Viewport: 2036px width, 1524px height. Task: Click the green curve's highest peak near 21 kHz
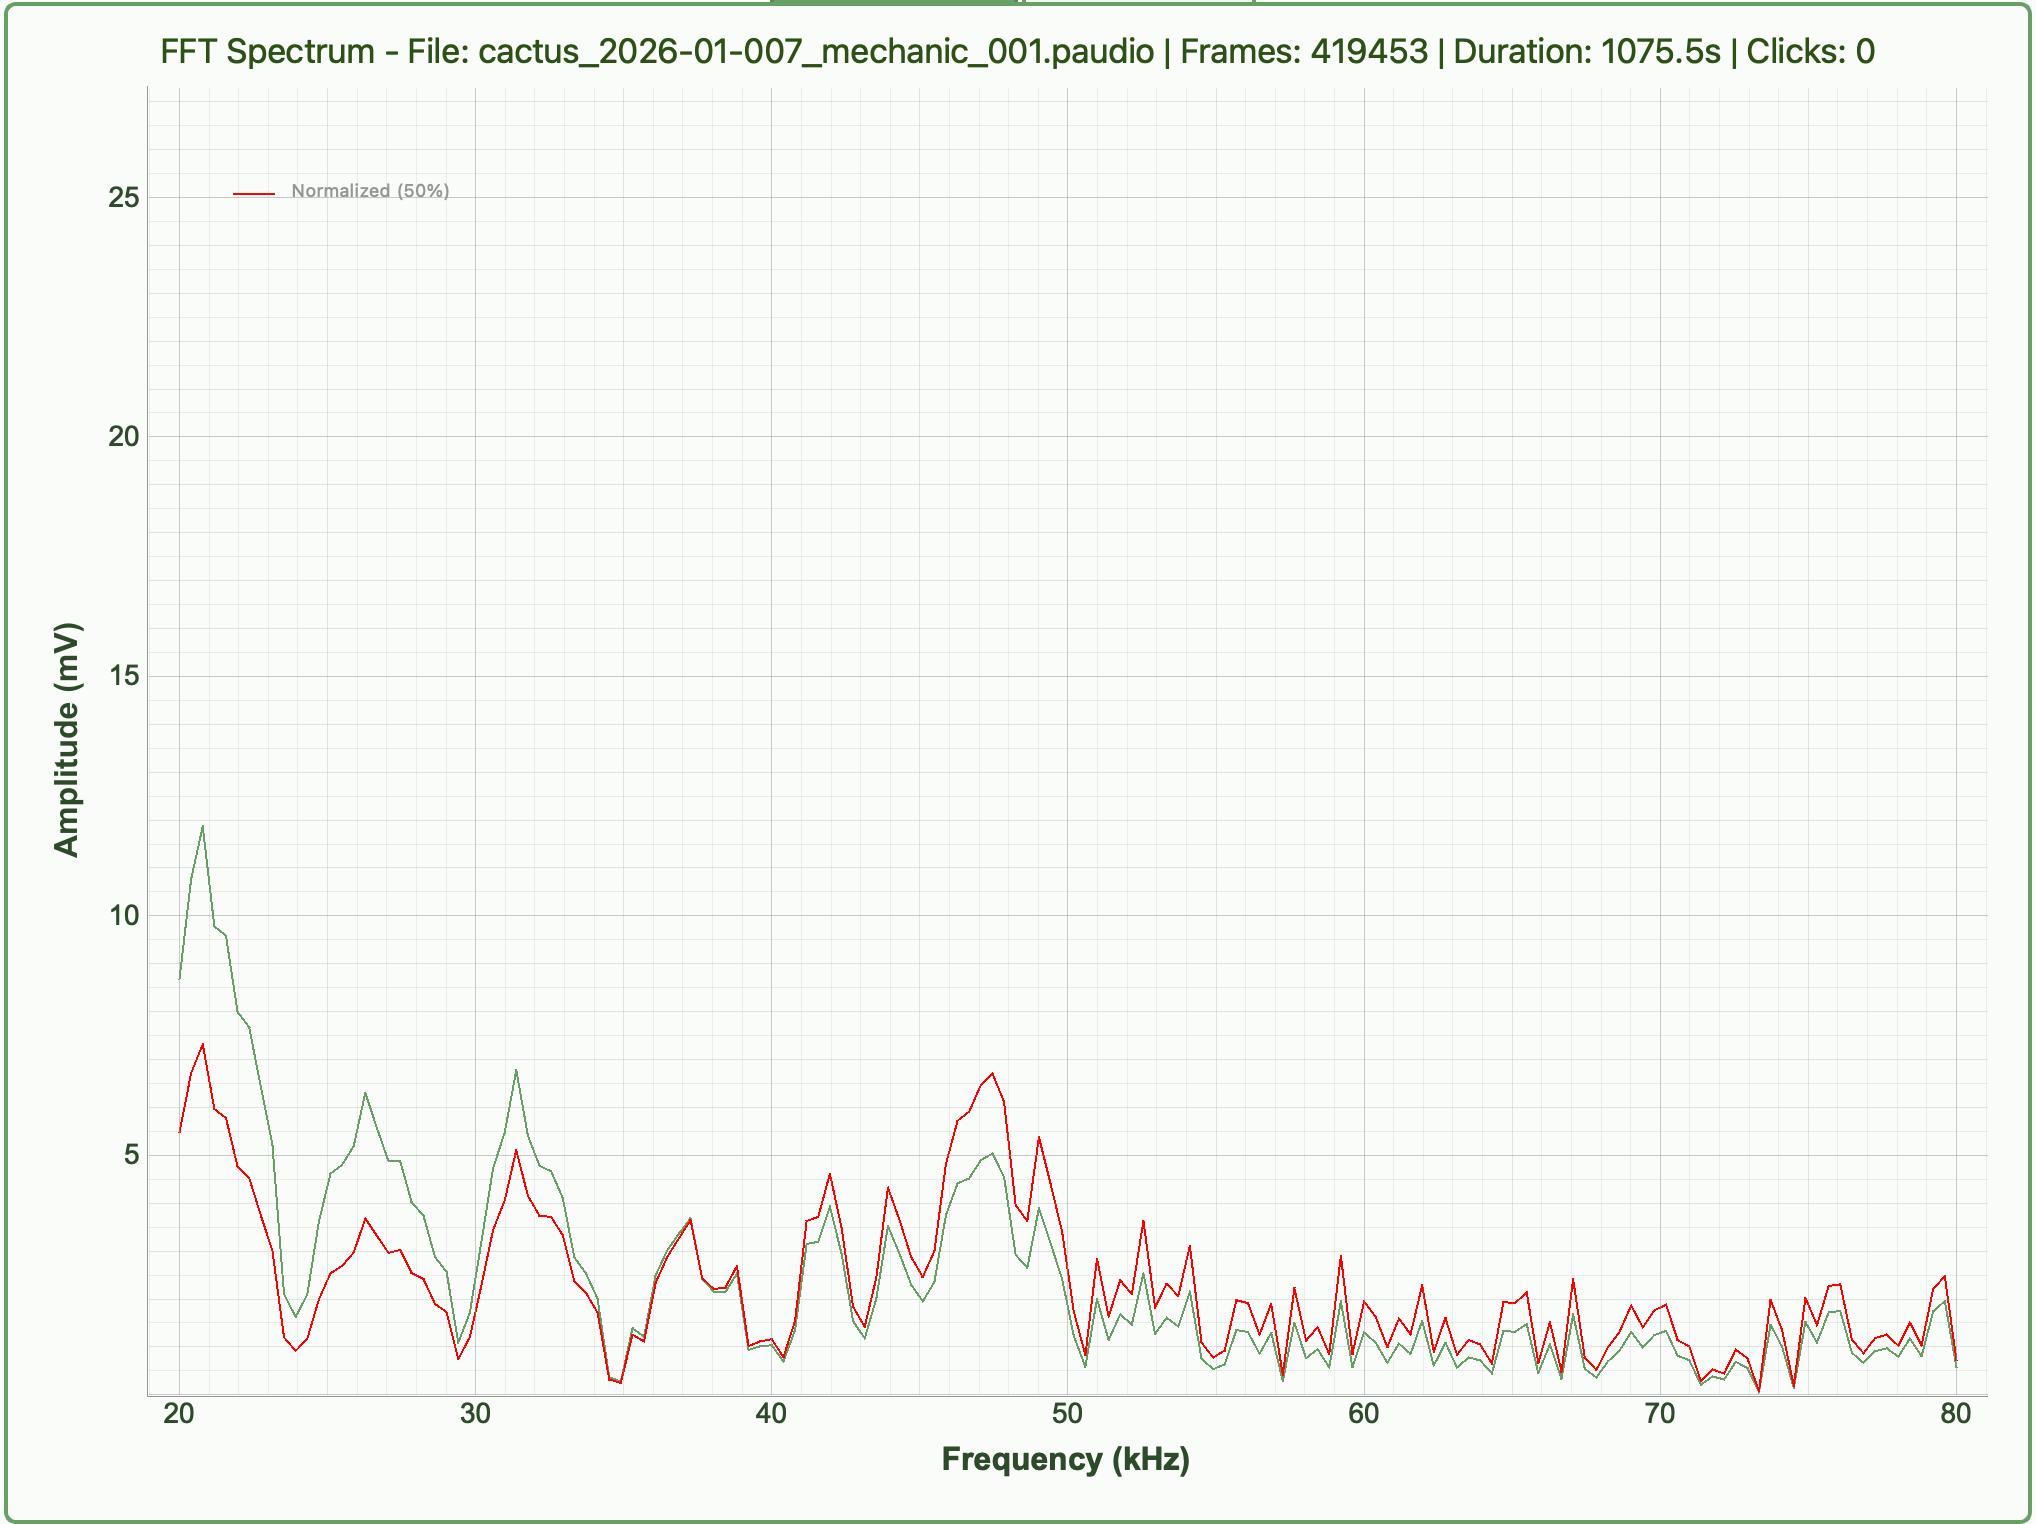[203, 827]
